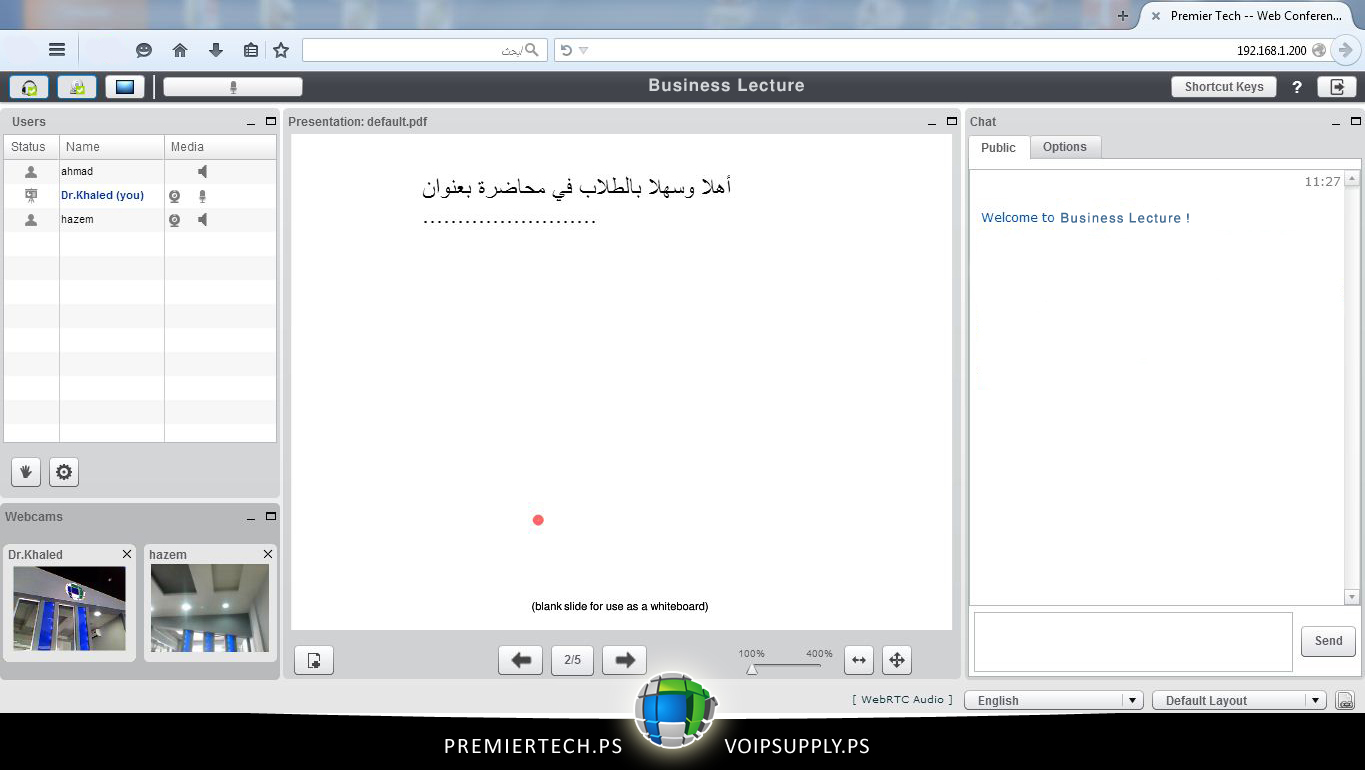Click the logout icon at top right
The width and height of the screenshot is (1365, 770).
[x=1336, y=87]
